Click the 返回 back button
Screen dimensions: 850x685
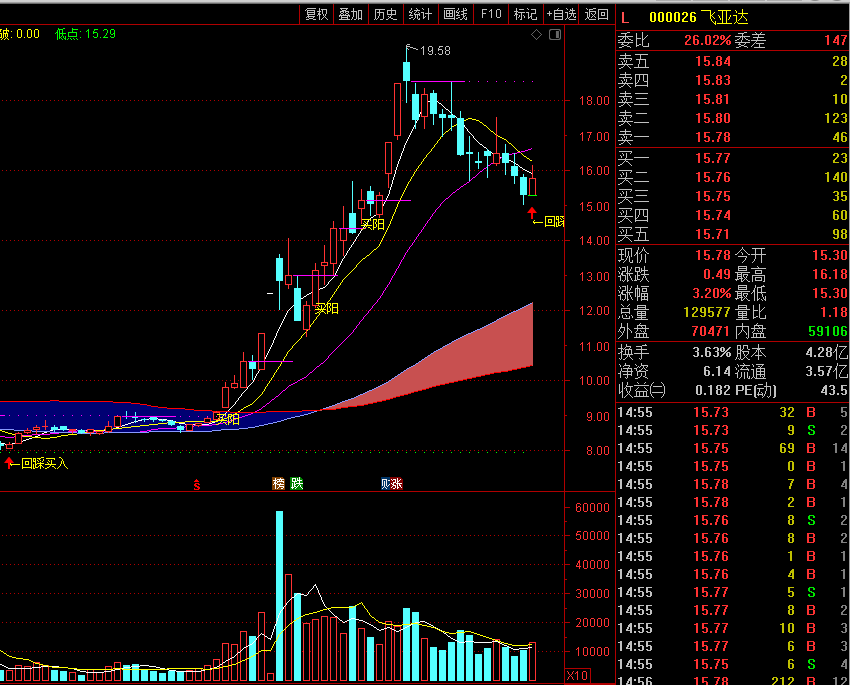(x=596, y=14)
